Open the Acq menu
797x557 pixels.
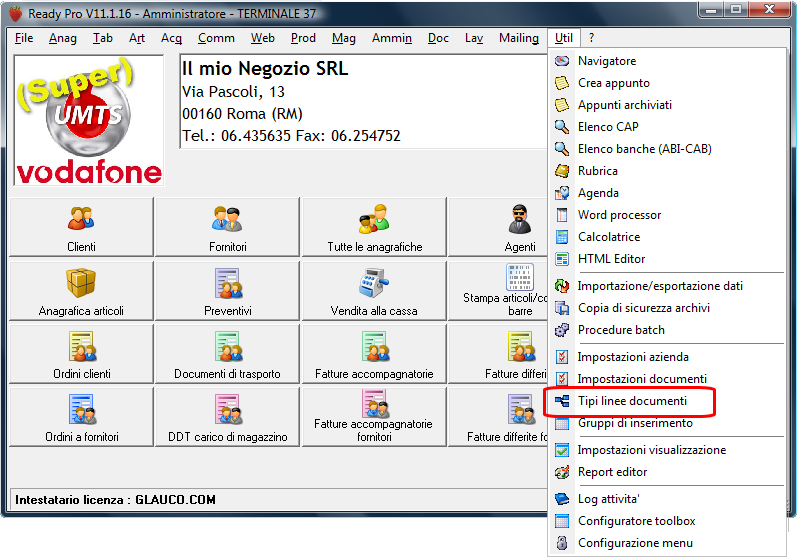(171, 38)
